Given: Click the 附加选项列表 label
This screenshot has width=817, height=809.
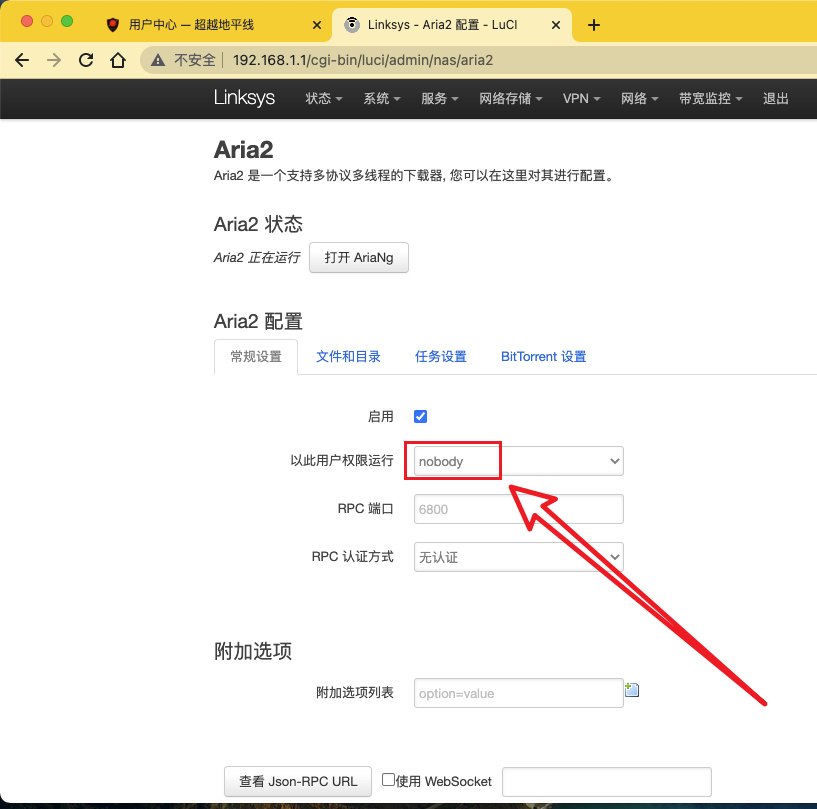Looking at the screenshot, I should pos(355,692).
